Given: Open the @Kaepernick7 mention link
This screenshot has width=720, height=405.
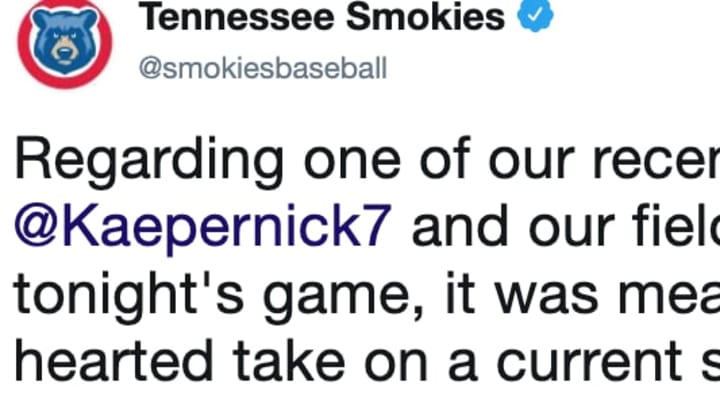Looking at the screenshot, I should coord(203,226).
